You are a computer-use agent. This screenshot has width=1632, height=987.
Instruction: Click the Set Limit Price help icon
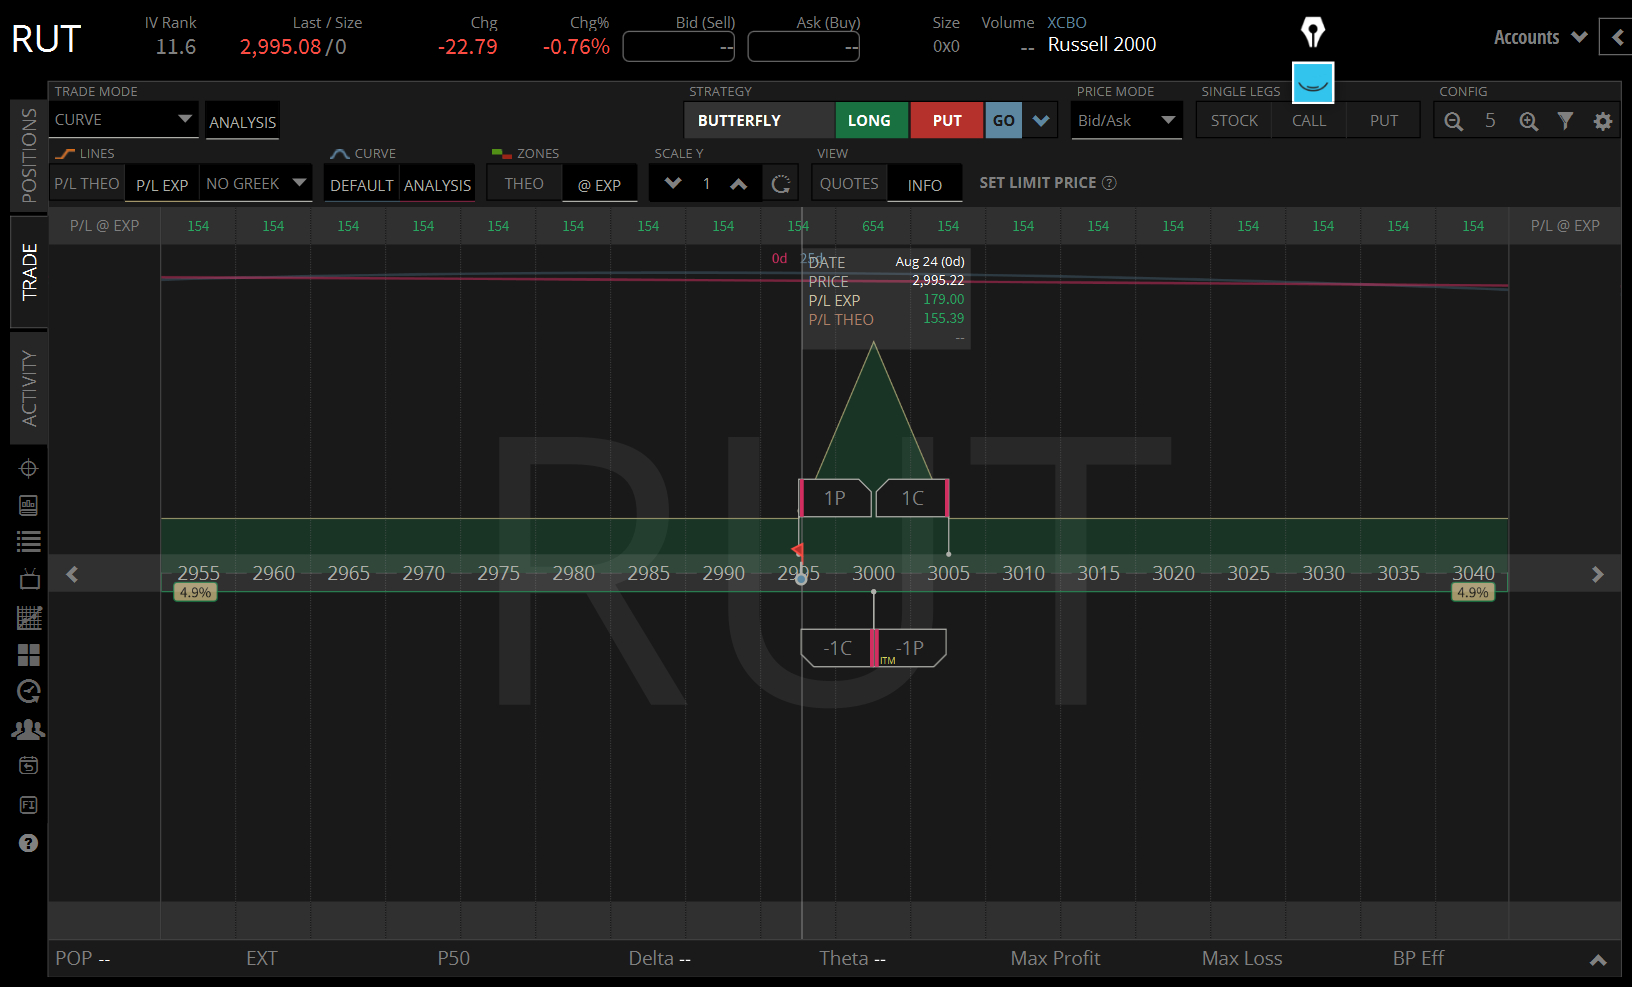[1109, 183]
